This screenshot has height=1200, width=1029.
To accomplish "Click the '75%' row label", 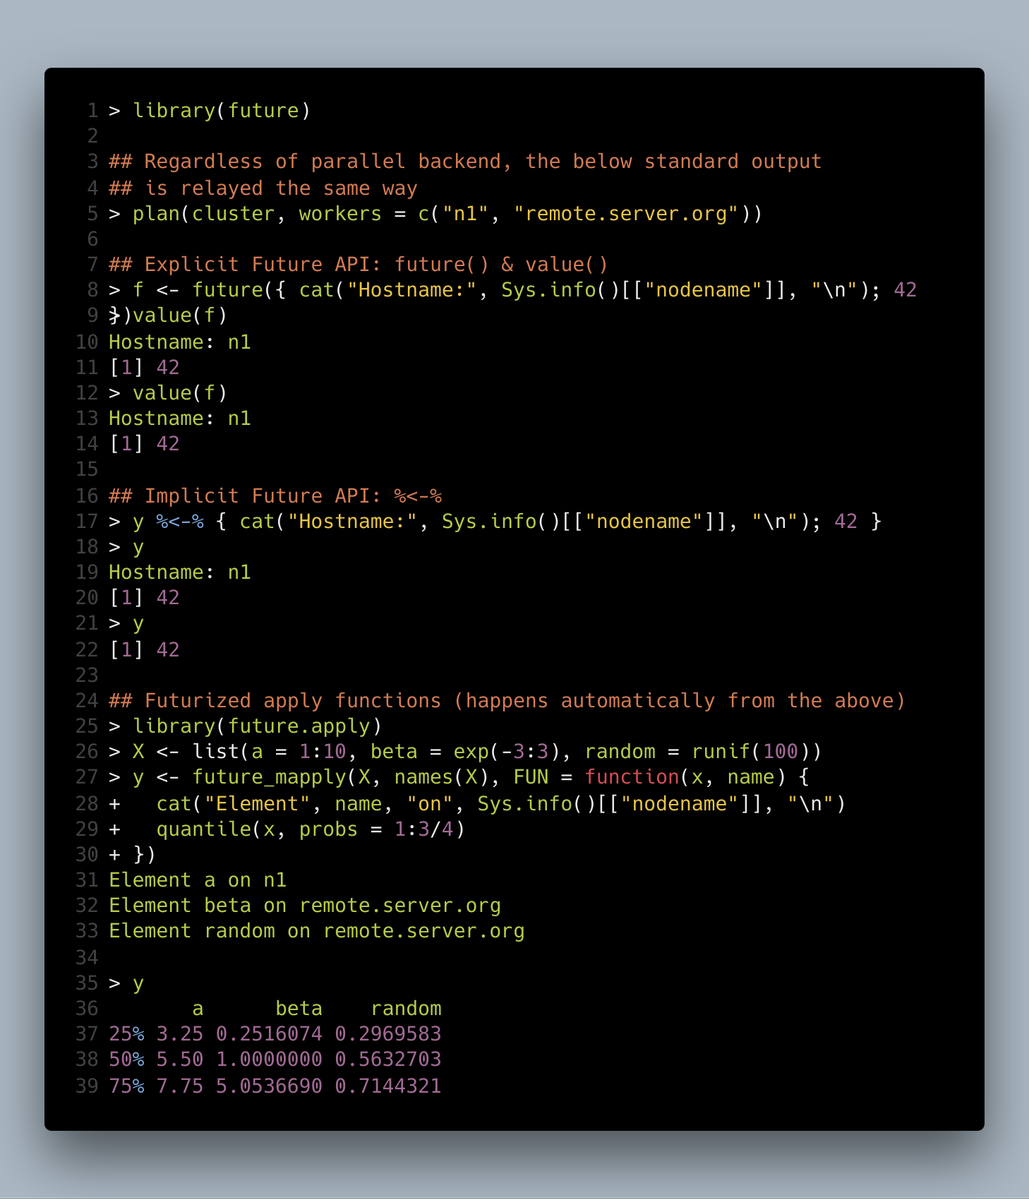I will (x=126, y=1085).
